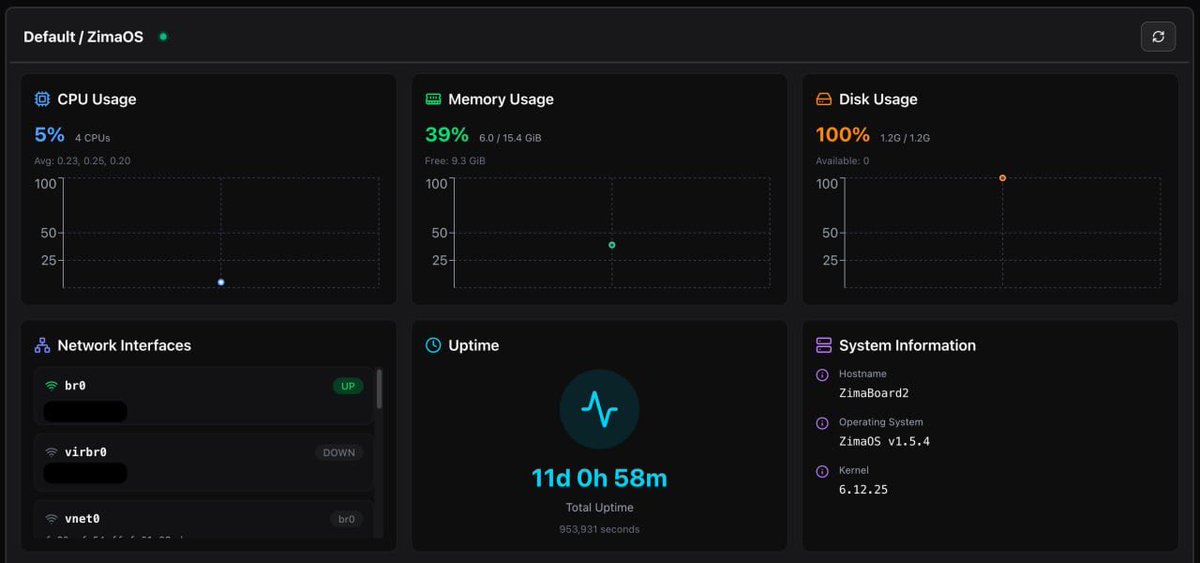1200x563 pixels.
Task: Click the Default / ZimaOS title
Action: click(83, 37)
